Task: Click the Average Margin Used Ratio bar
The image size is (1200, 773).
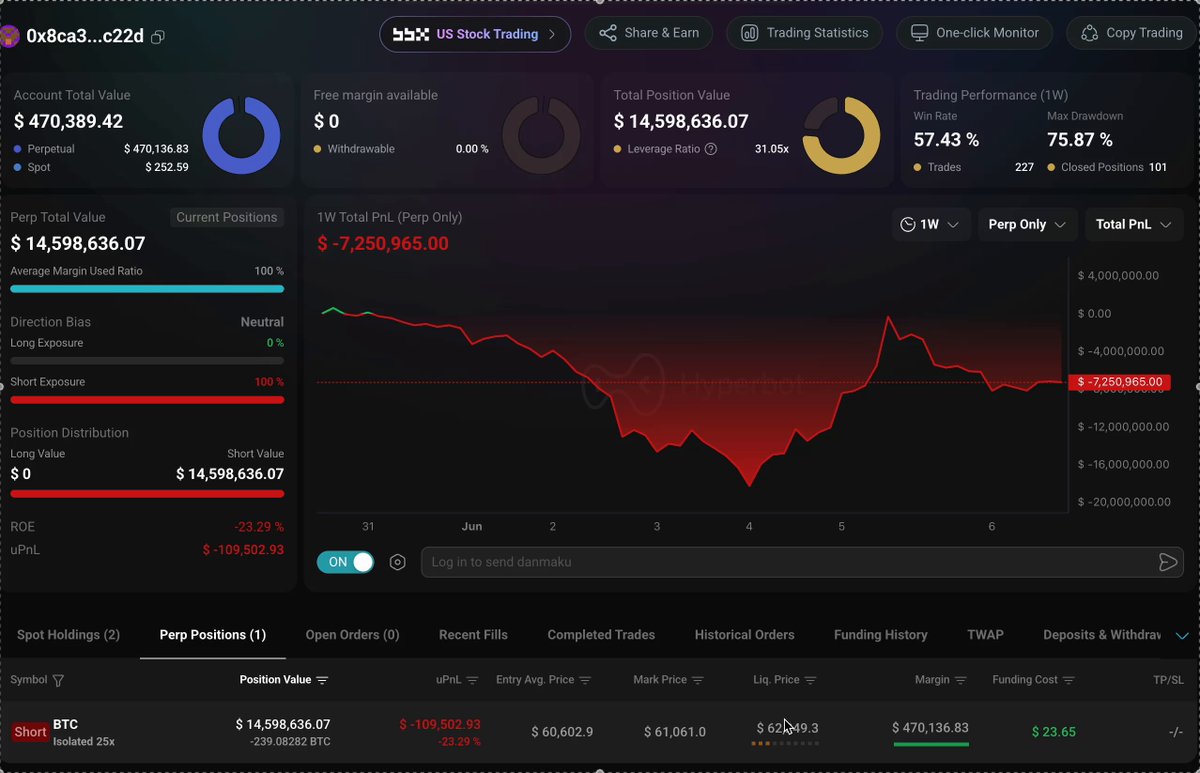Action: pos(147,289)
